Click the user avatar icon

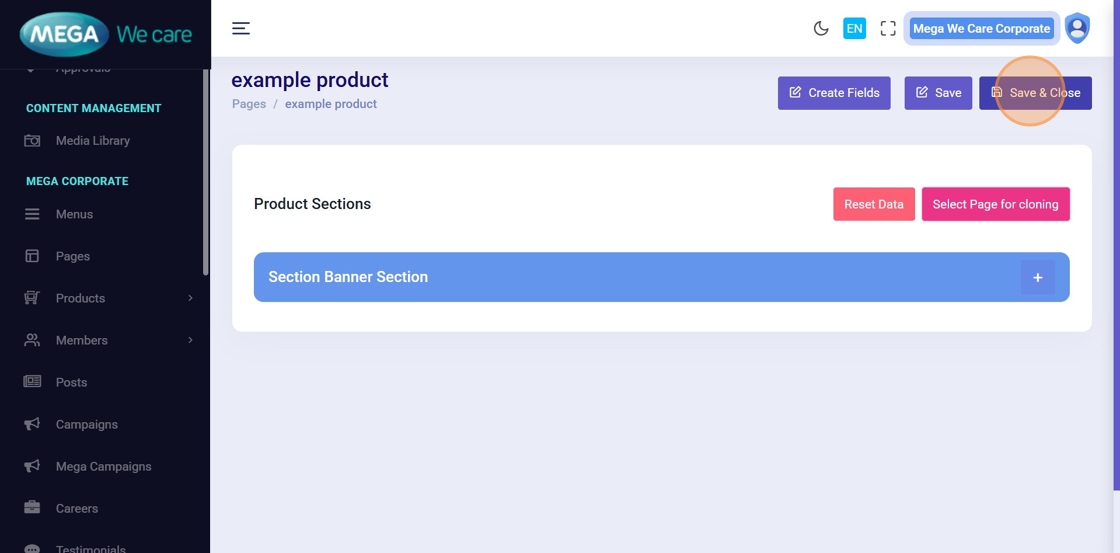(1077, 28)
